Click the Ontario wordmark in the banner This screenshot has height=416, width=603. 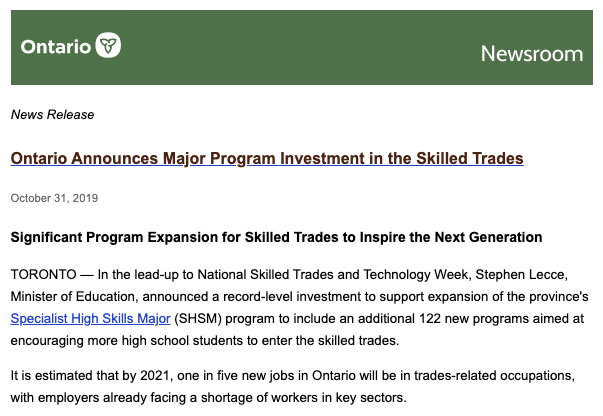tap(56, 47)
